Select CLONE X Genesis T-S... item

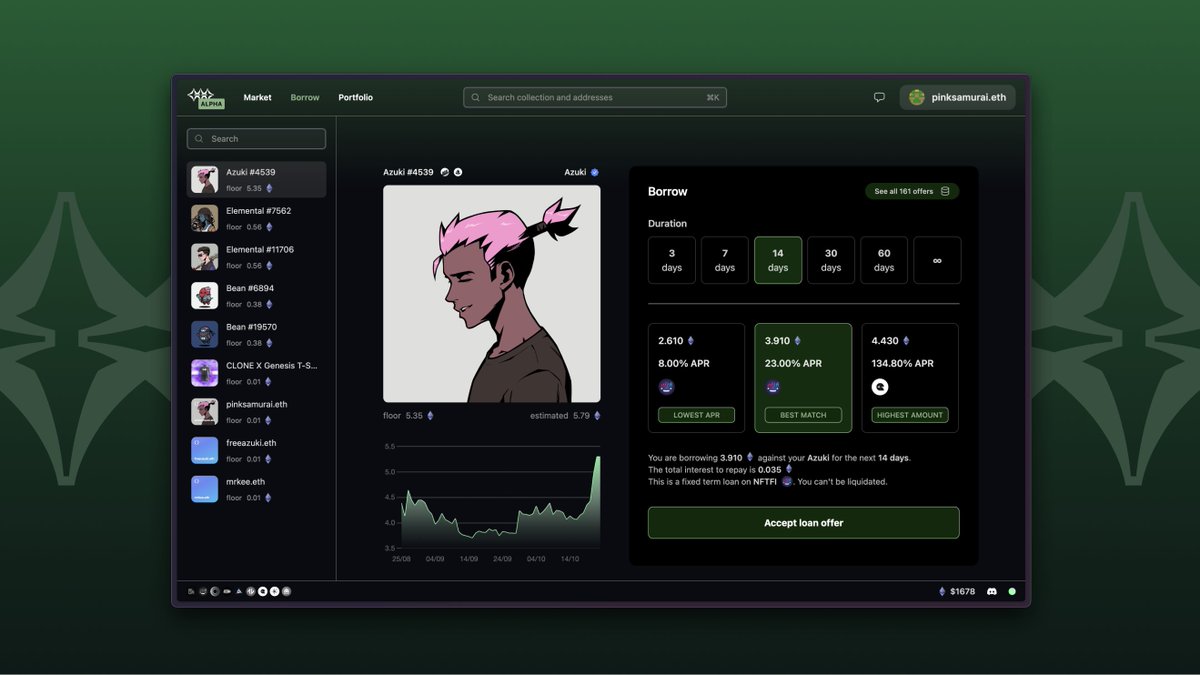pos(257,373)
